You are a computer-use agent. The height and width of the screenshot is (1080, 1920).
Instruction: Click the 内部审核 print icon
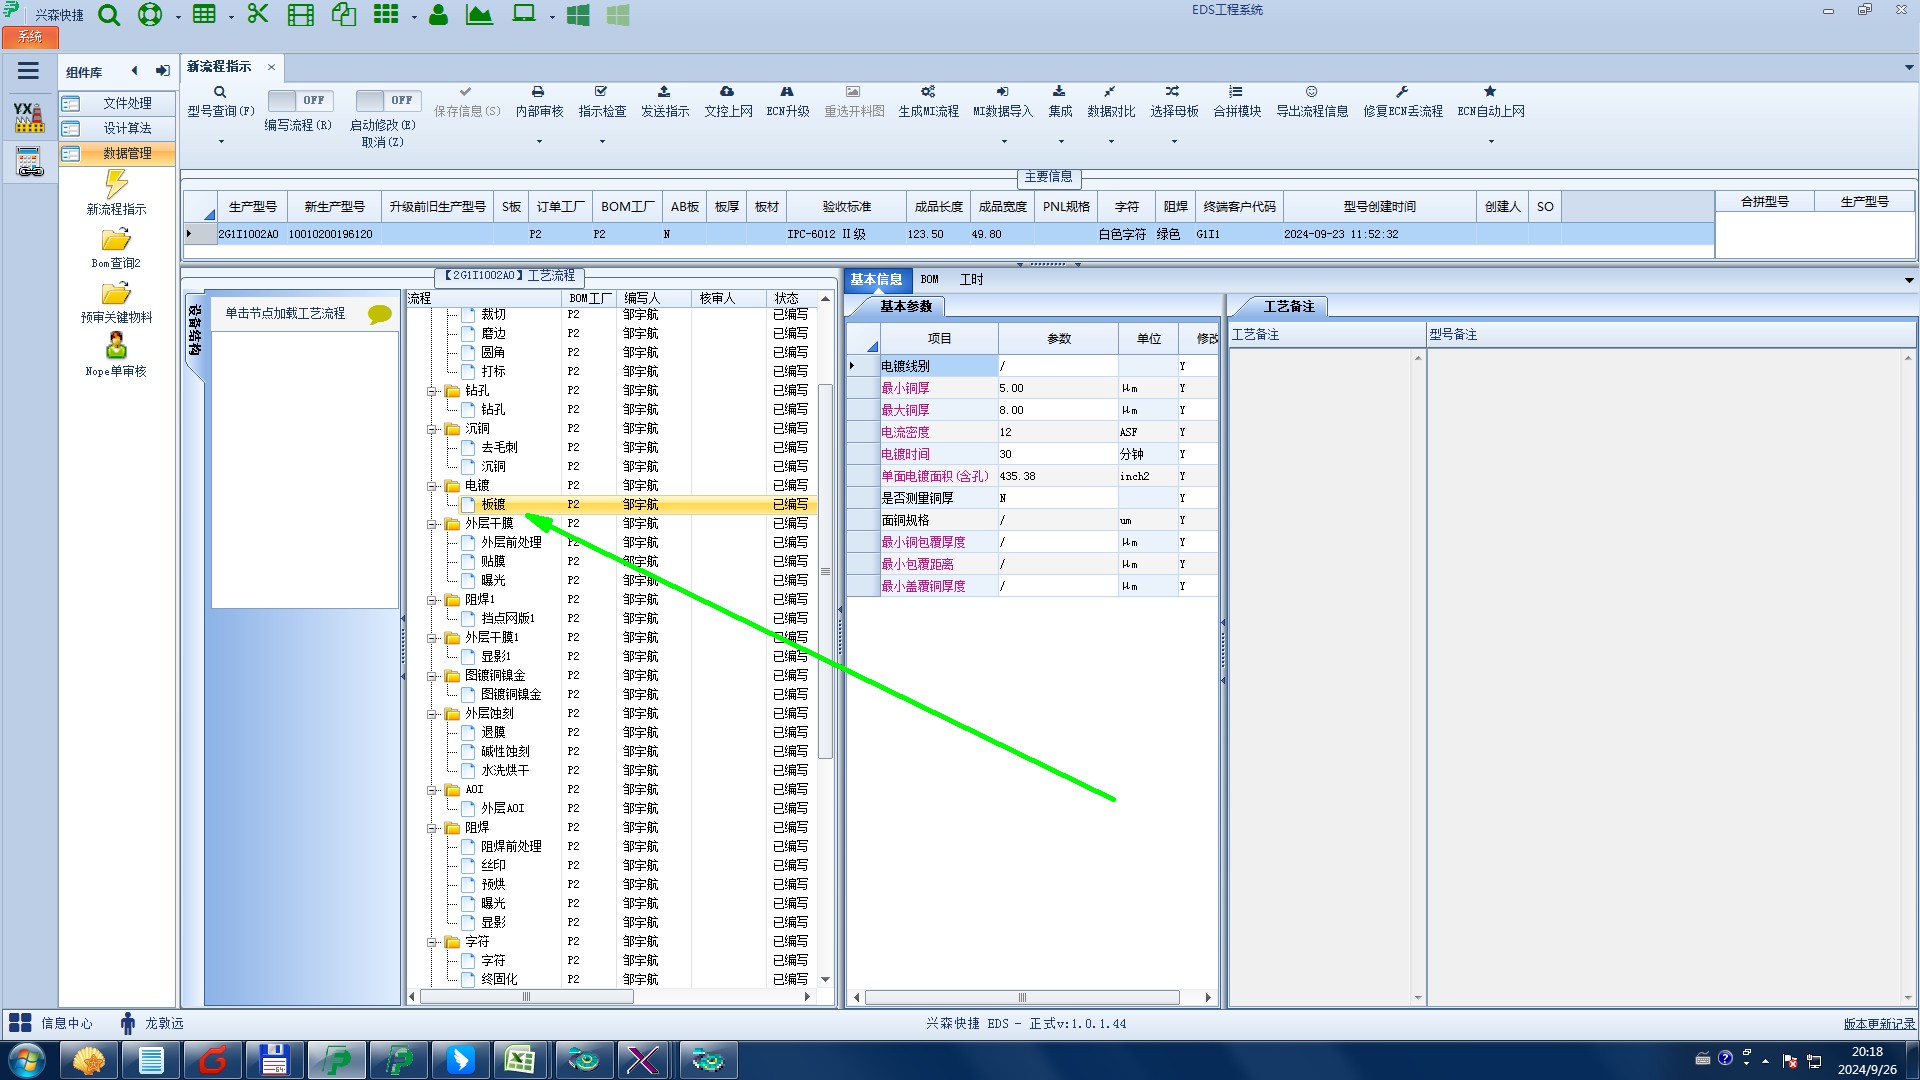click(538, 92)
